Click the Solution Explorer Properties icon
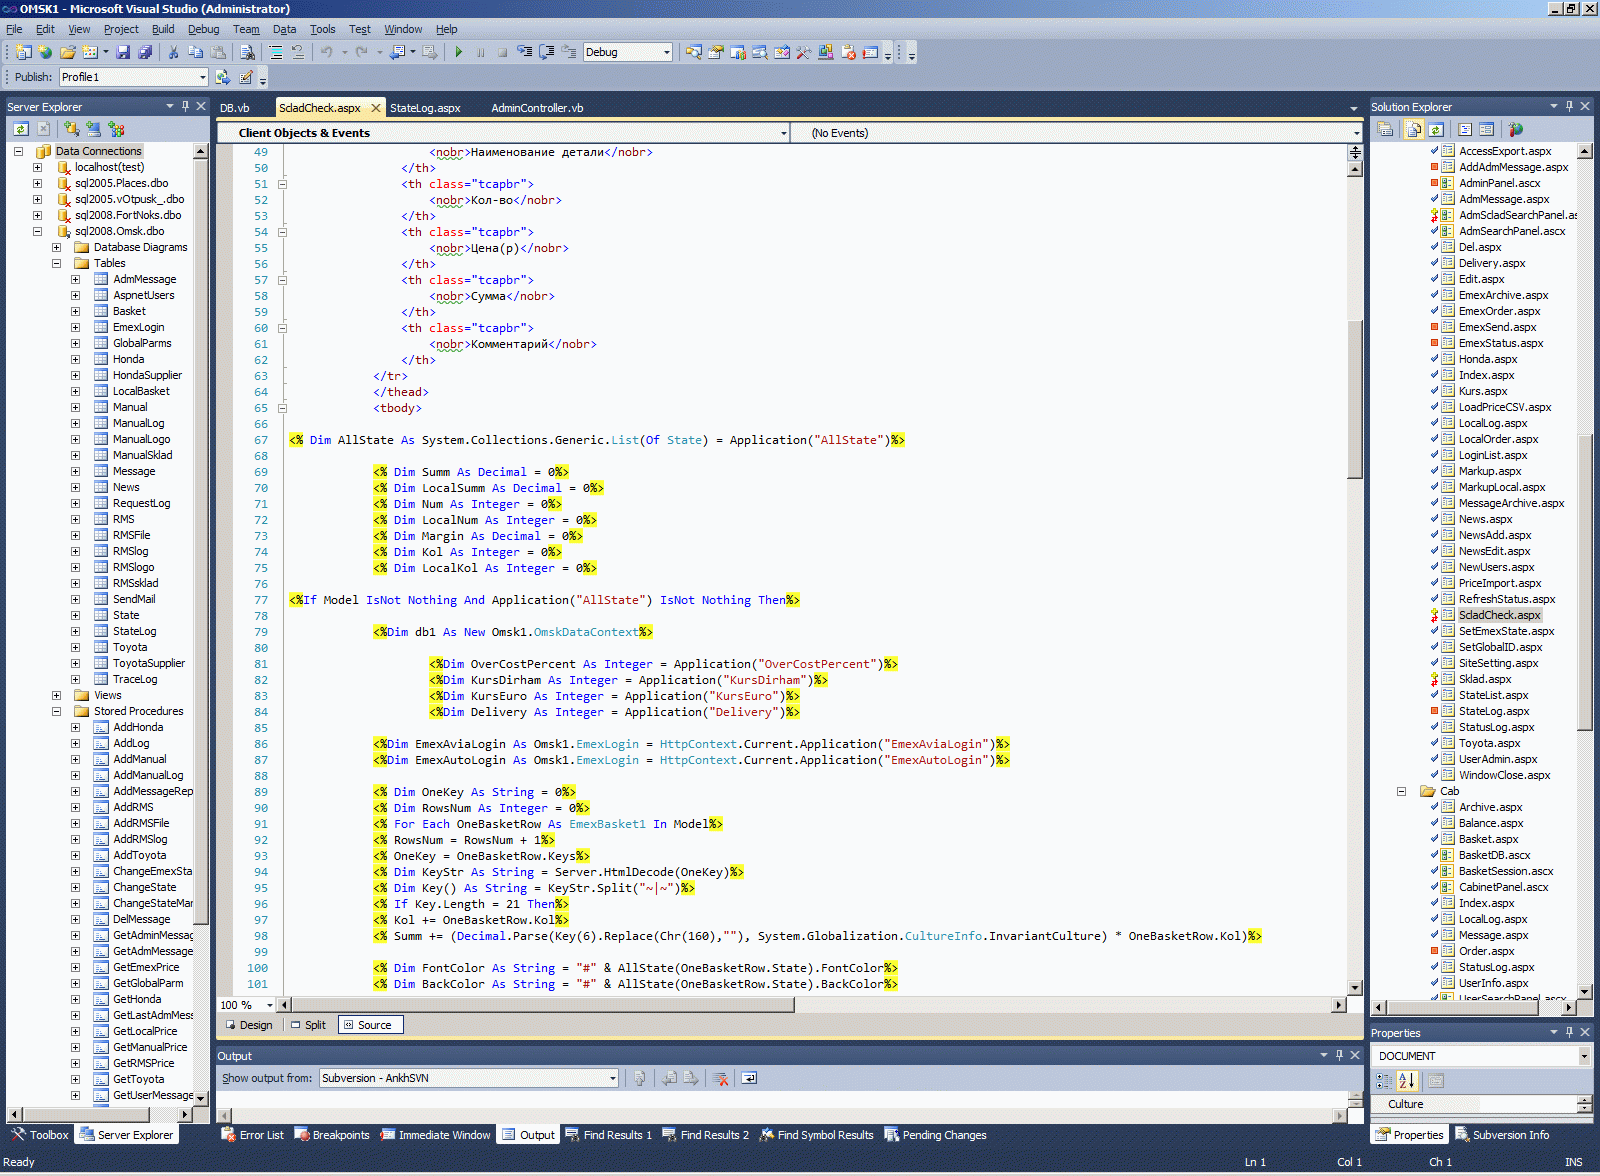1600x1176 pixels. 1385,129
